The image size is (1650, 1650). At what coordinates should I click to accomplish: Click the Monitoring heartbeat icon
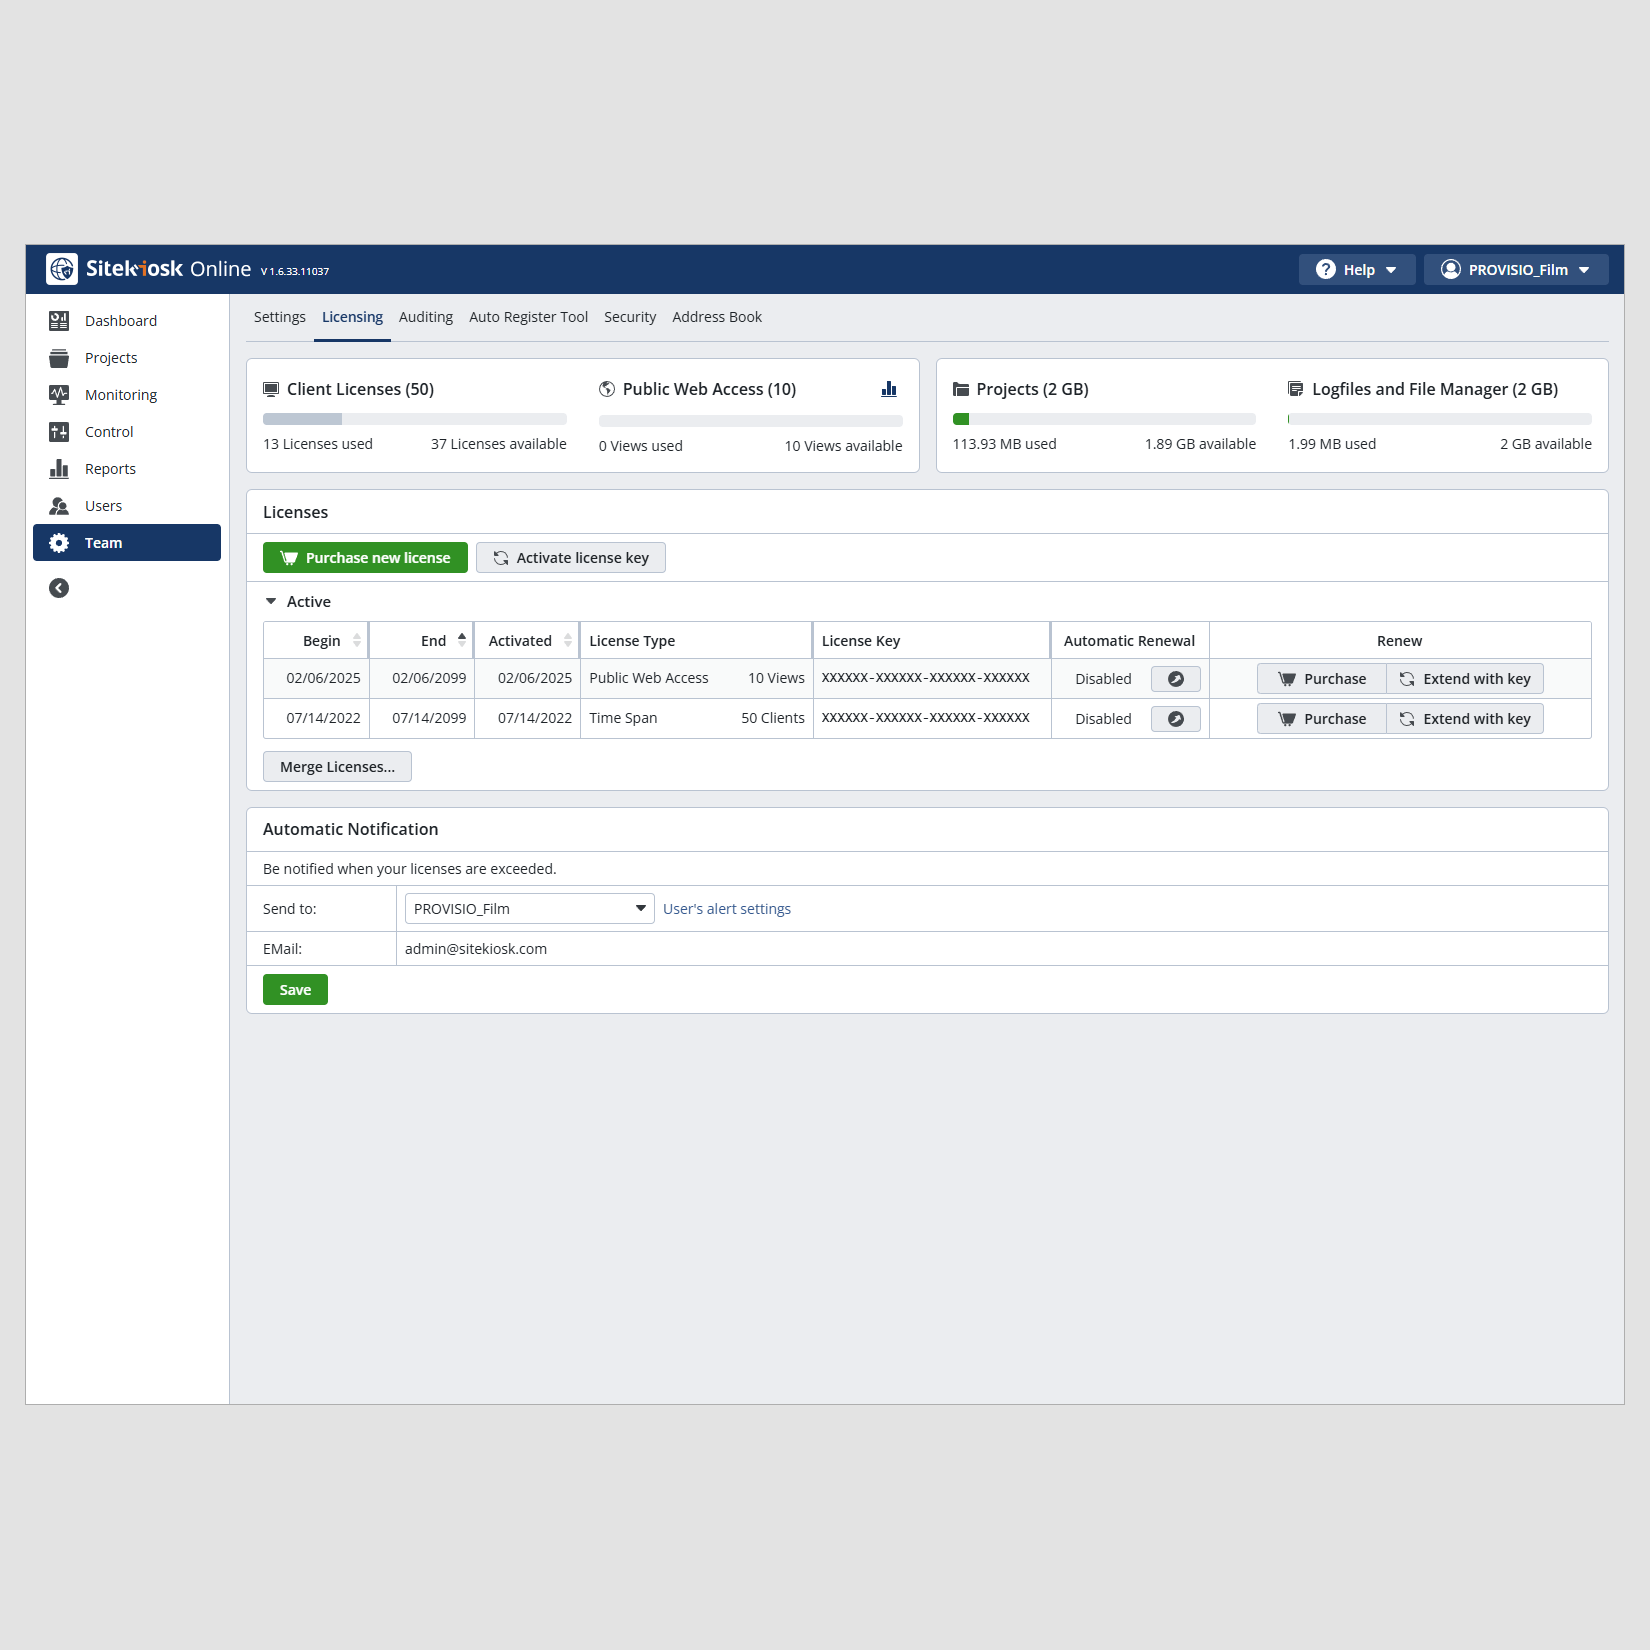pyautogui.click(x=59, y=395)
